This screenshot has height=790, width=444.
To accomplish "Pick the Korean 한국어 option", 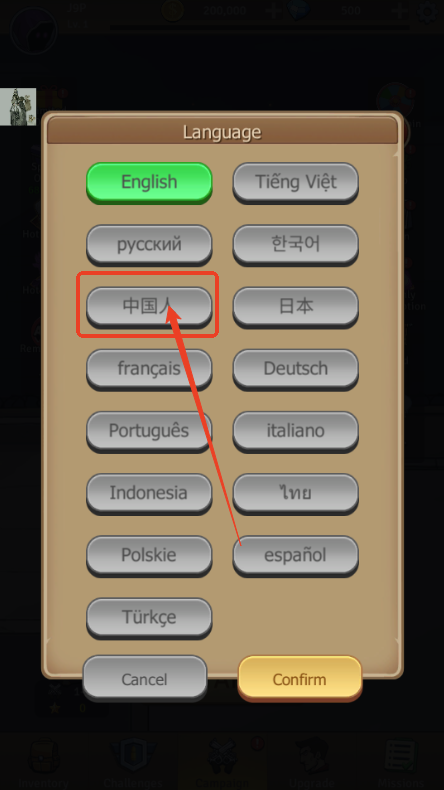I will [x=295, y=244].
